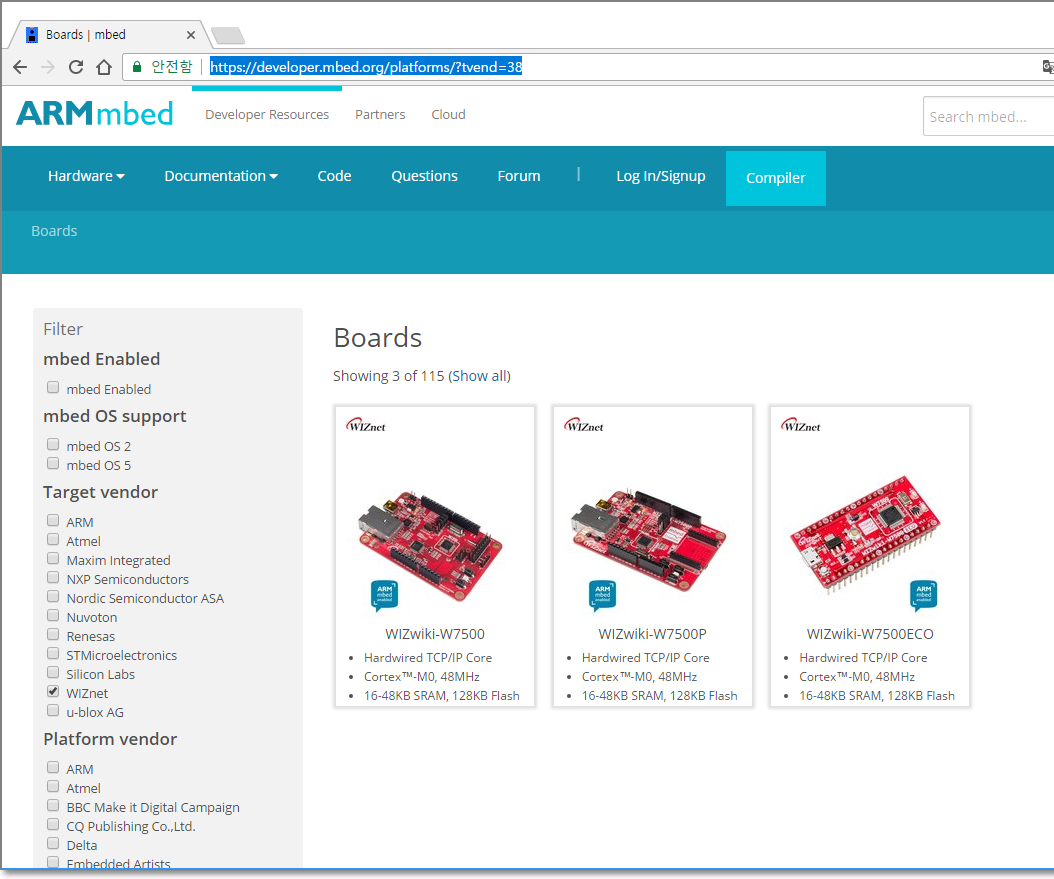This screenshot has width=1054, height=879.
Task: Click mbed enabled badge on WIZwiki-W7500P
Action: [x=602, y=595]
